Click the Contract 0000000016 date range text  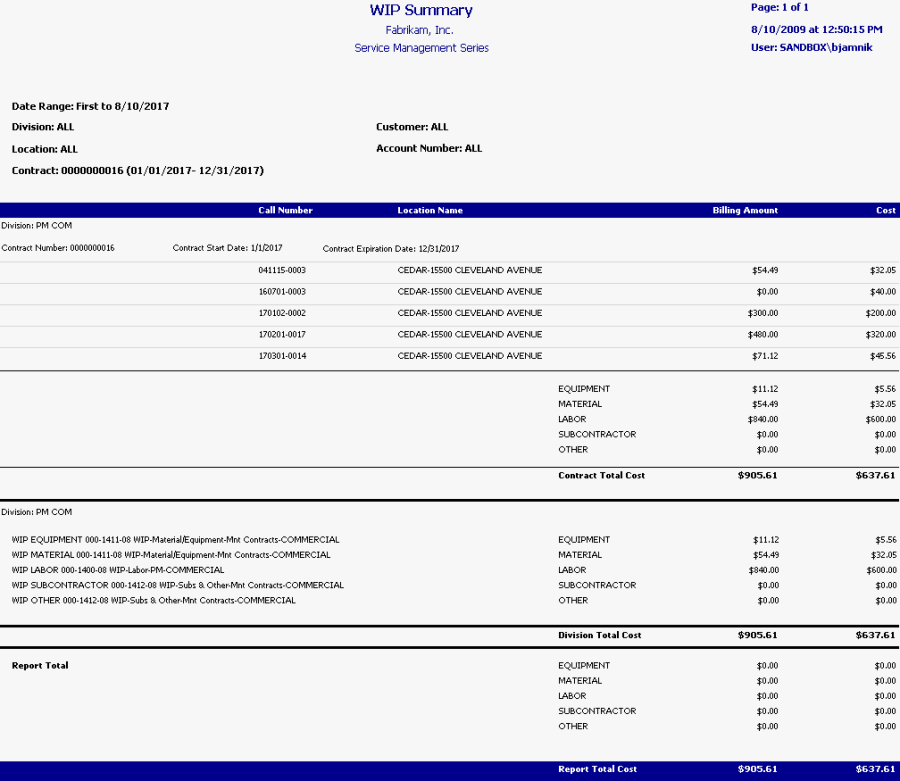(x=138, y=171)
